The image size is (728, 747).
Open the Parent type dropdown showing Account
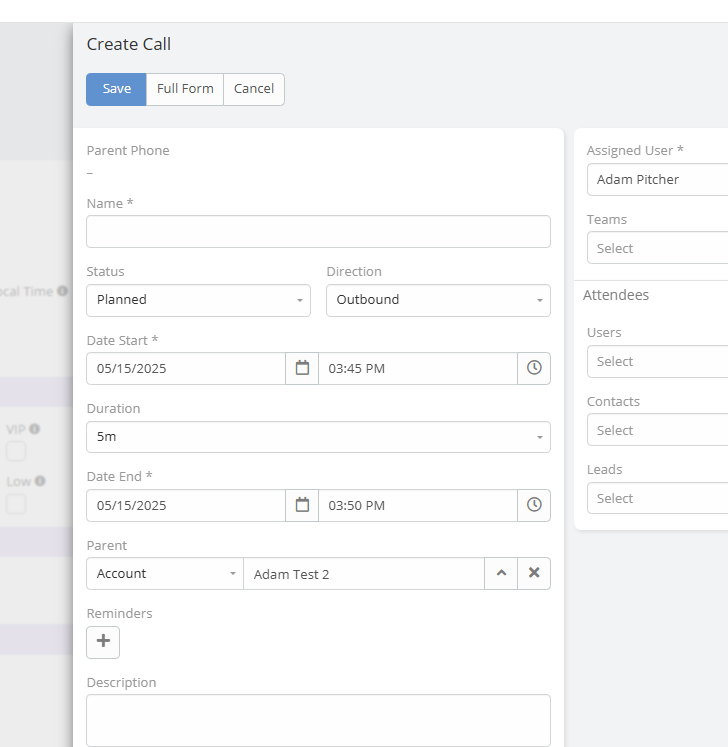click(x=165, y=573)
